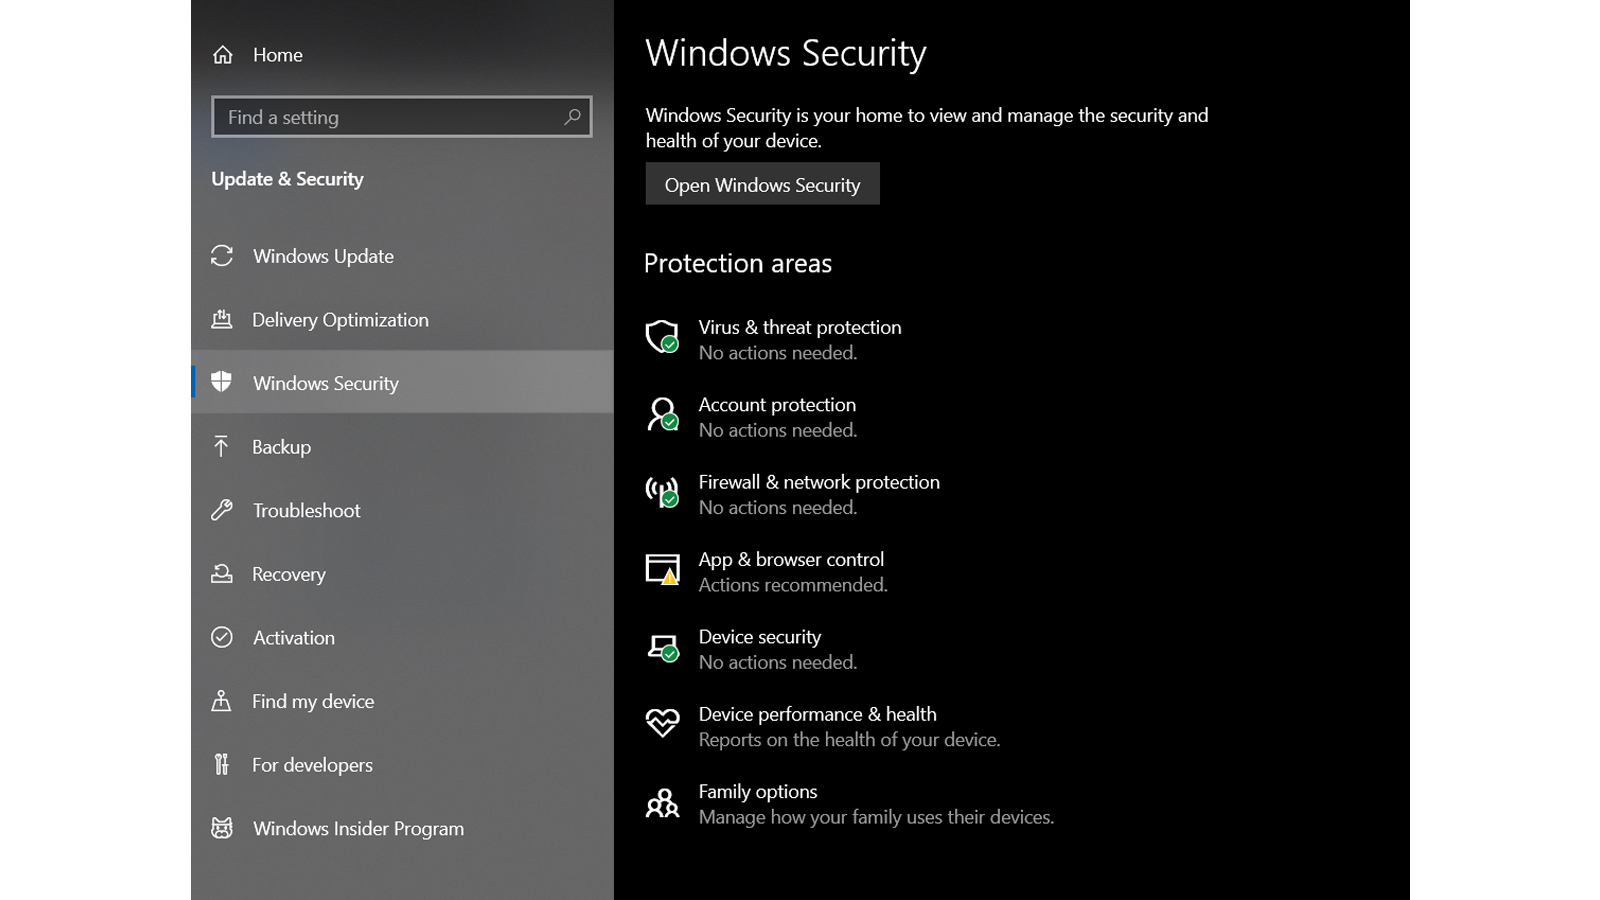The image size is (1600, 900).
Task: Switch to the Delivery Optimization section
Action: [340, 320]
